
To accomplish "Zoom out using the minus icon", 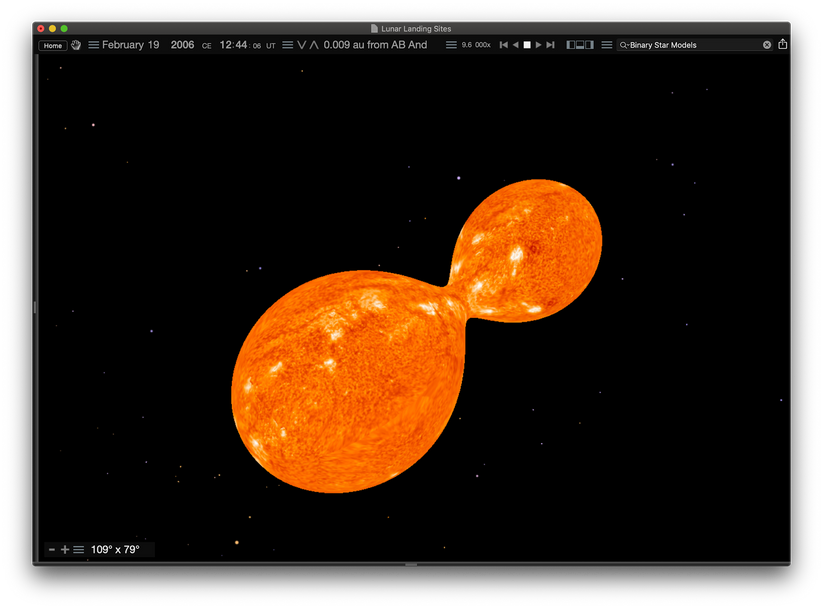I will pyautogui.click(x=51, y=549).
